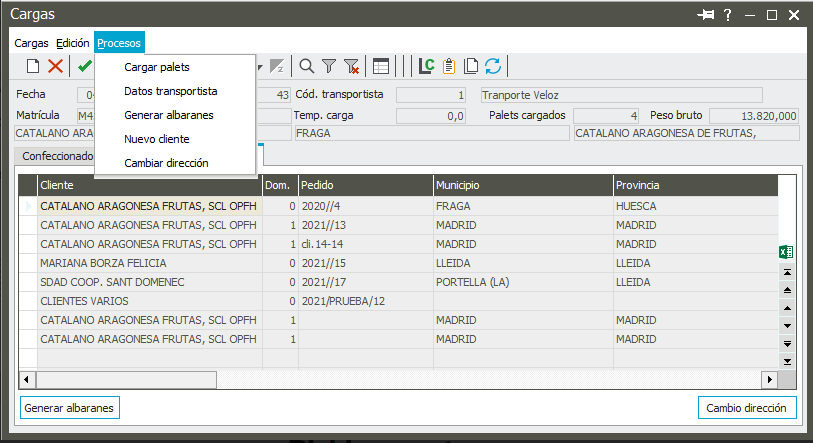Jump to first row with top arrow
This screenshot has height=443, width=813.
pos(787,272)
